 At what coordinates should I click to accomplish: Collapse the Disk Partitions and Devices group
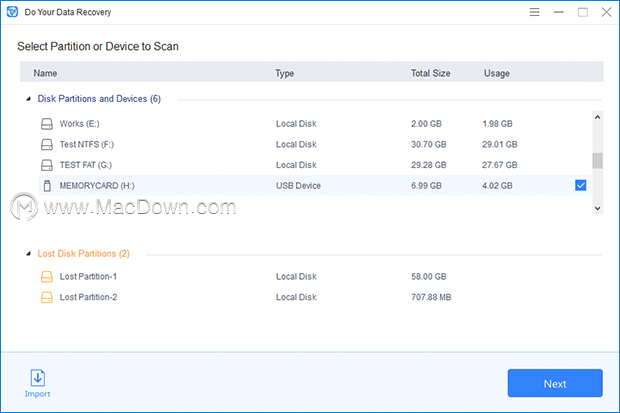pos(28,99)
